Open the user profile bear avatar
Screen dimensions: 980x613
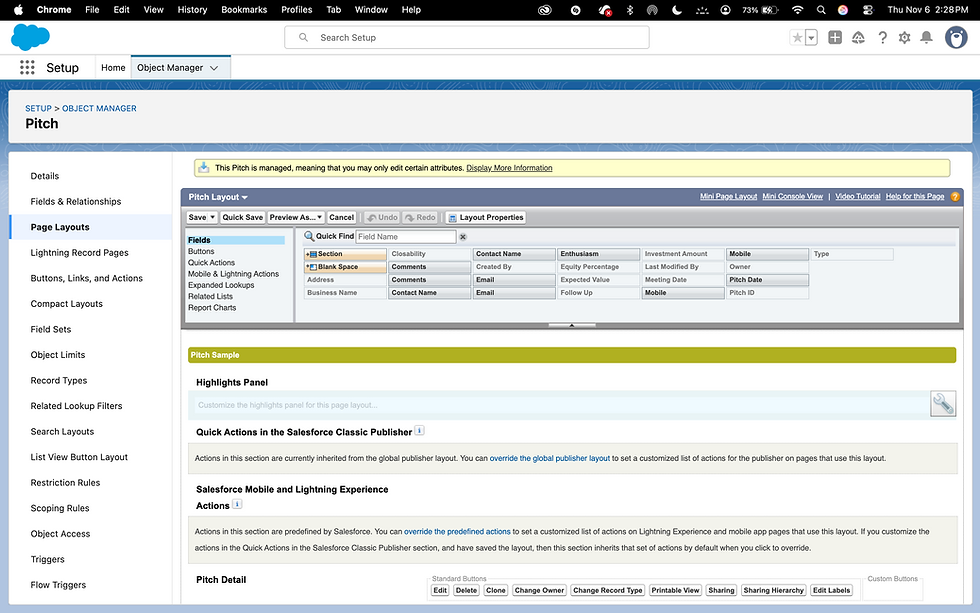956,37
